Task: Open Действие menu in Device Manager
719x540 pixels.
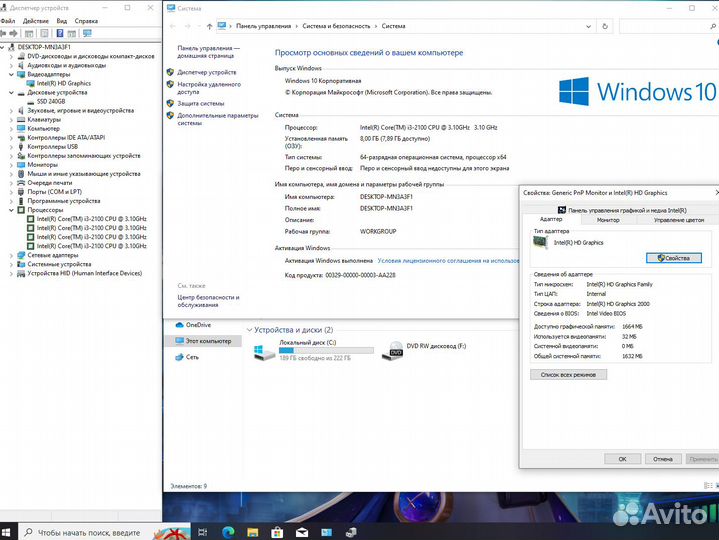Action: tap(36, 21)
